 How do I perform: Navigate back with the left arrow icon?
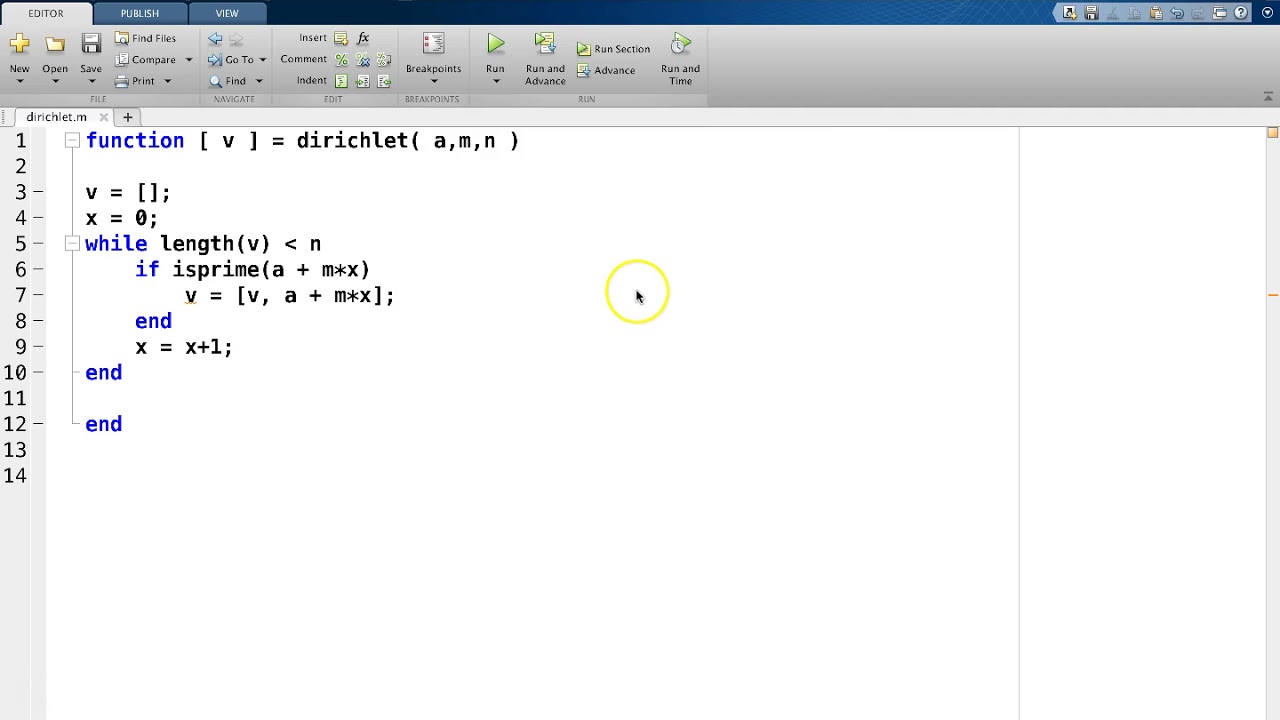[x=215, y=39]
